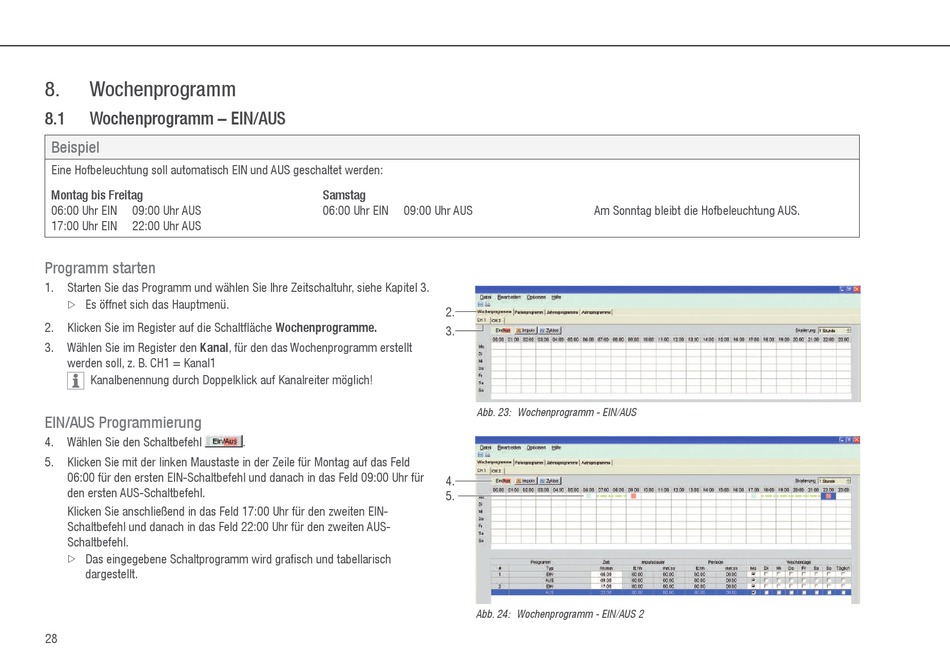Screen dimensions: 950x670
Task: Toggle the Sa checkbox in the 06:00 EIN row
Action: tap(817, 574)
